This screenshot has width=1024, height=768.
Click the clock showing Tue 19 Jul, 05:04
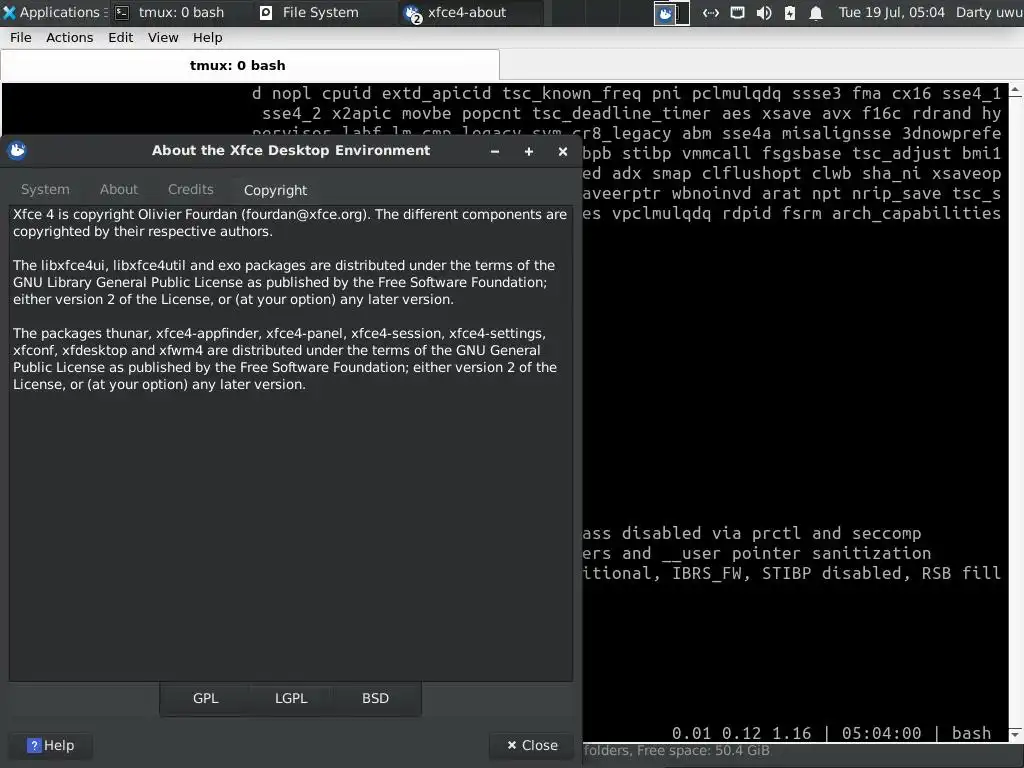[x=891, y=12]
